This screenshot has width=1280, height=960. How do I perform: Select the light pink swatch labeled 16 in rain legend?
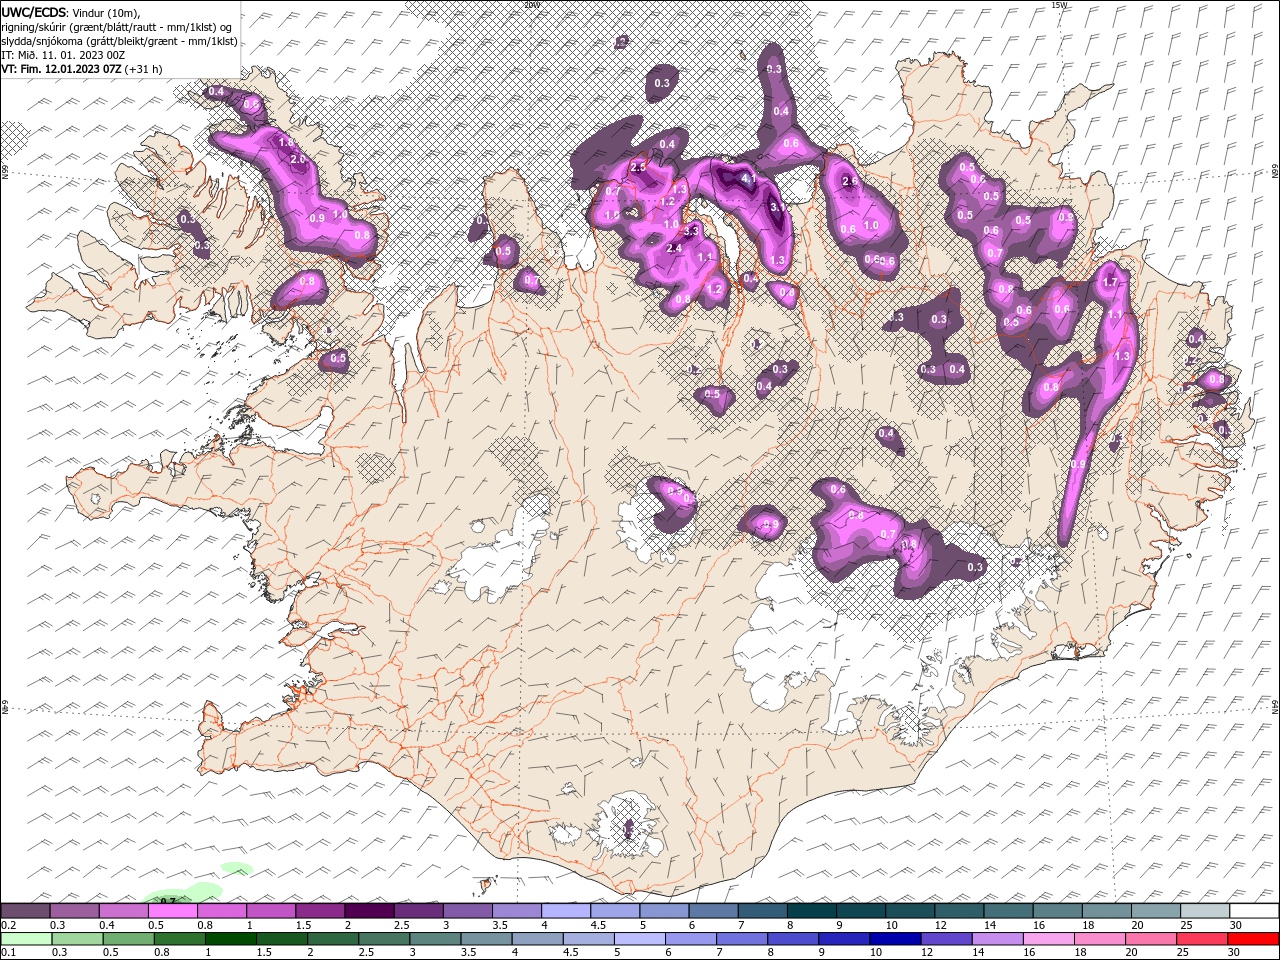coord(1048,939)
